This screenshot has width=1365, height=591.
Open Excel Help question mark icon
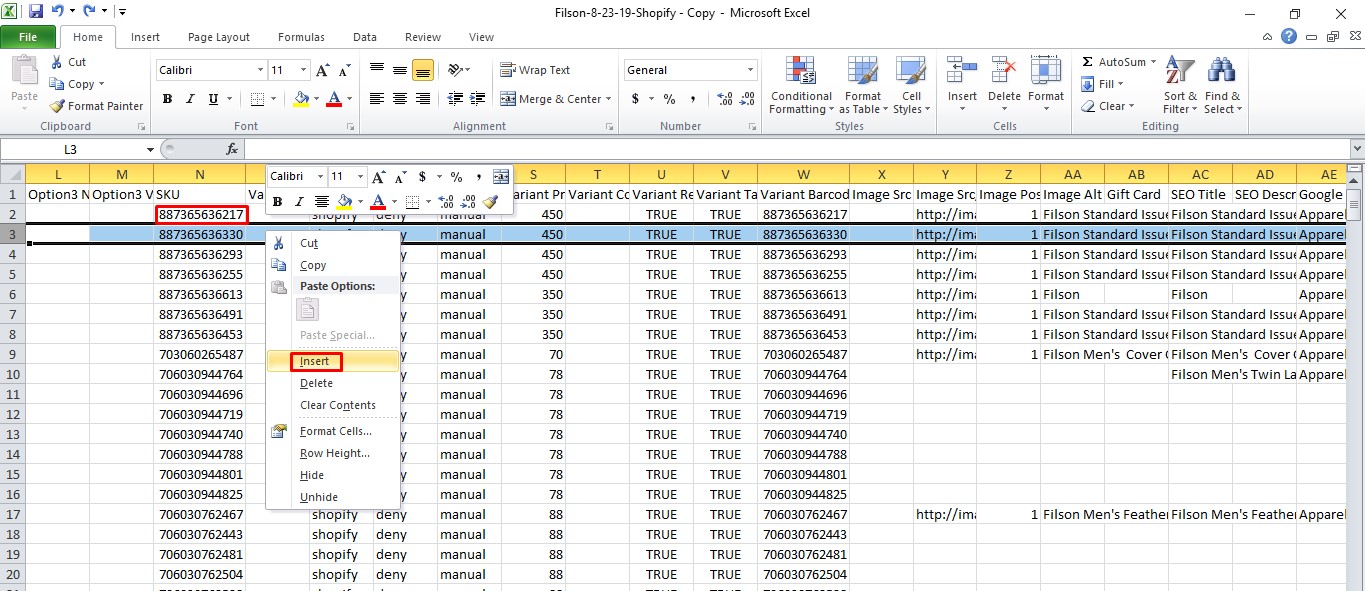[1290, 36]
